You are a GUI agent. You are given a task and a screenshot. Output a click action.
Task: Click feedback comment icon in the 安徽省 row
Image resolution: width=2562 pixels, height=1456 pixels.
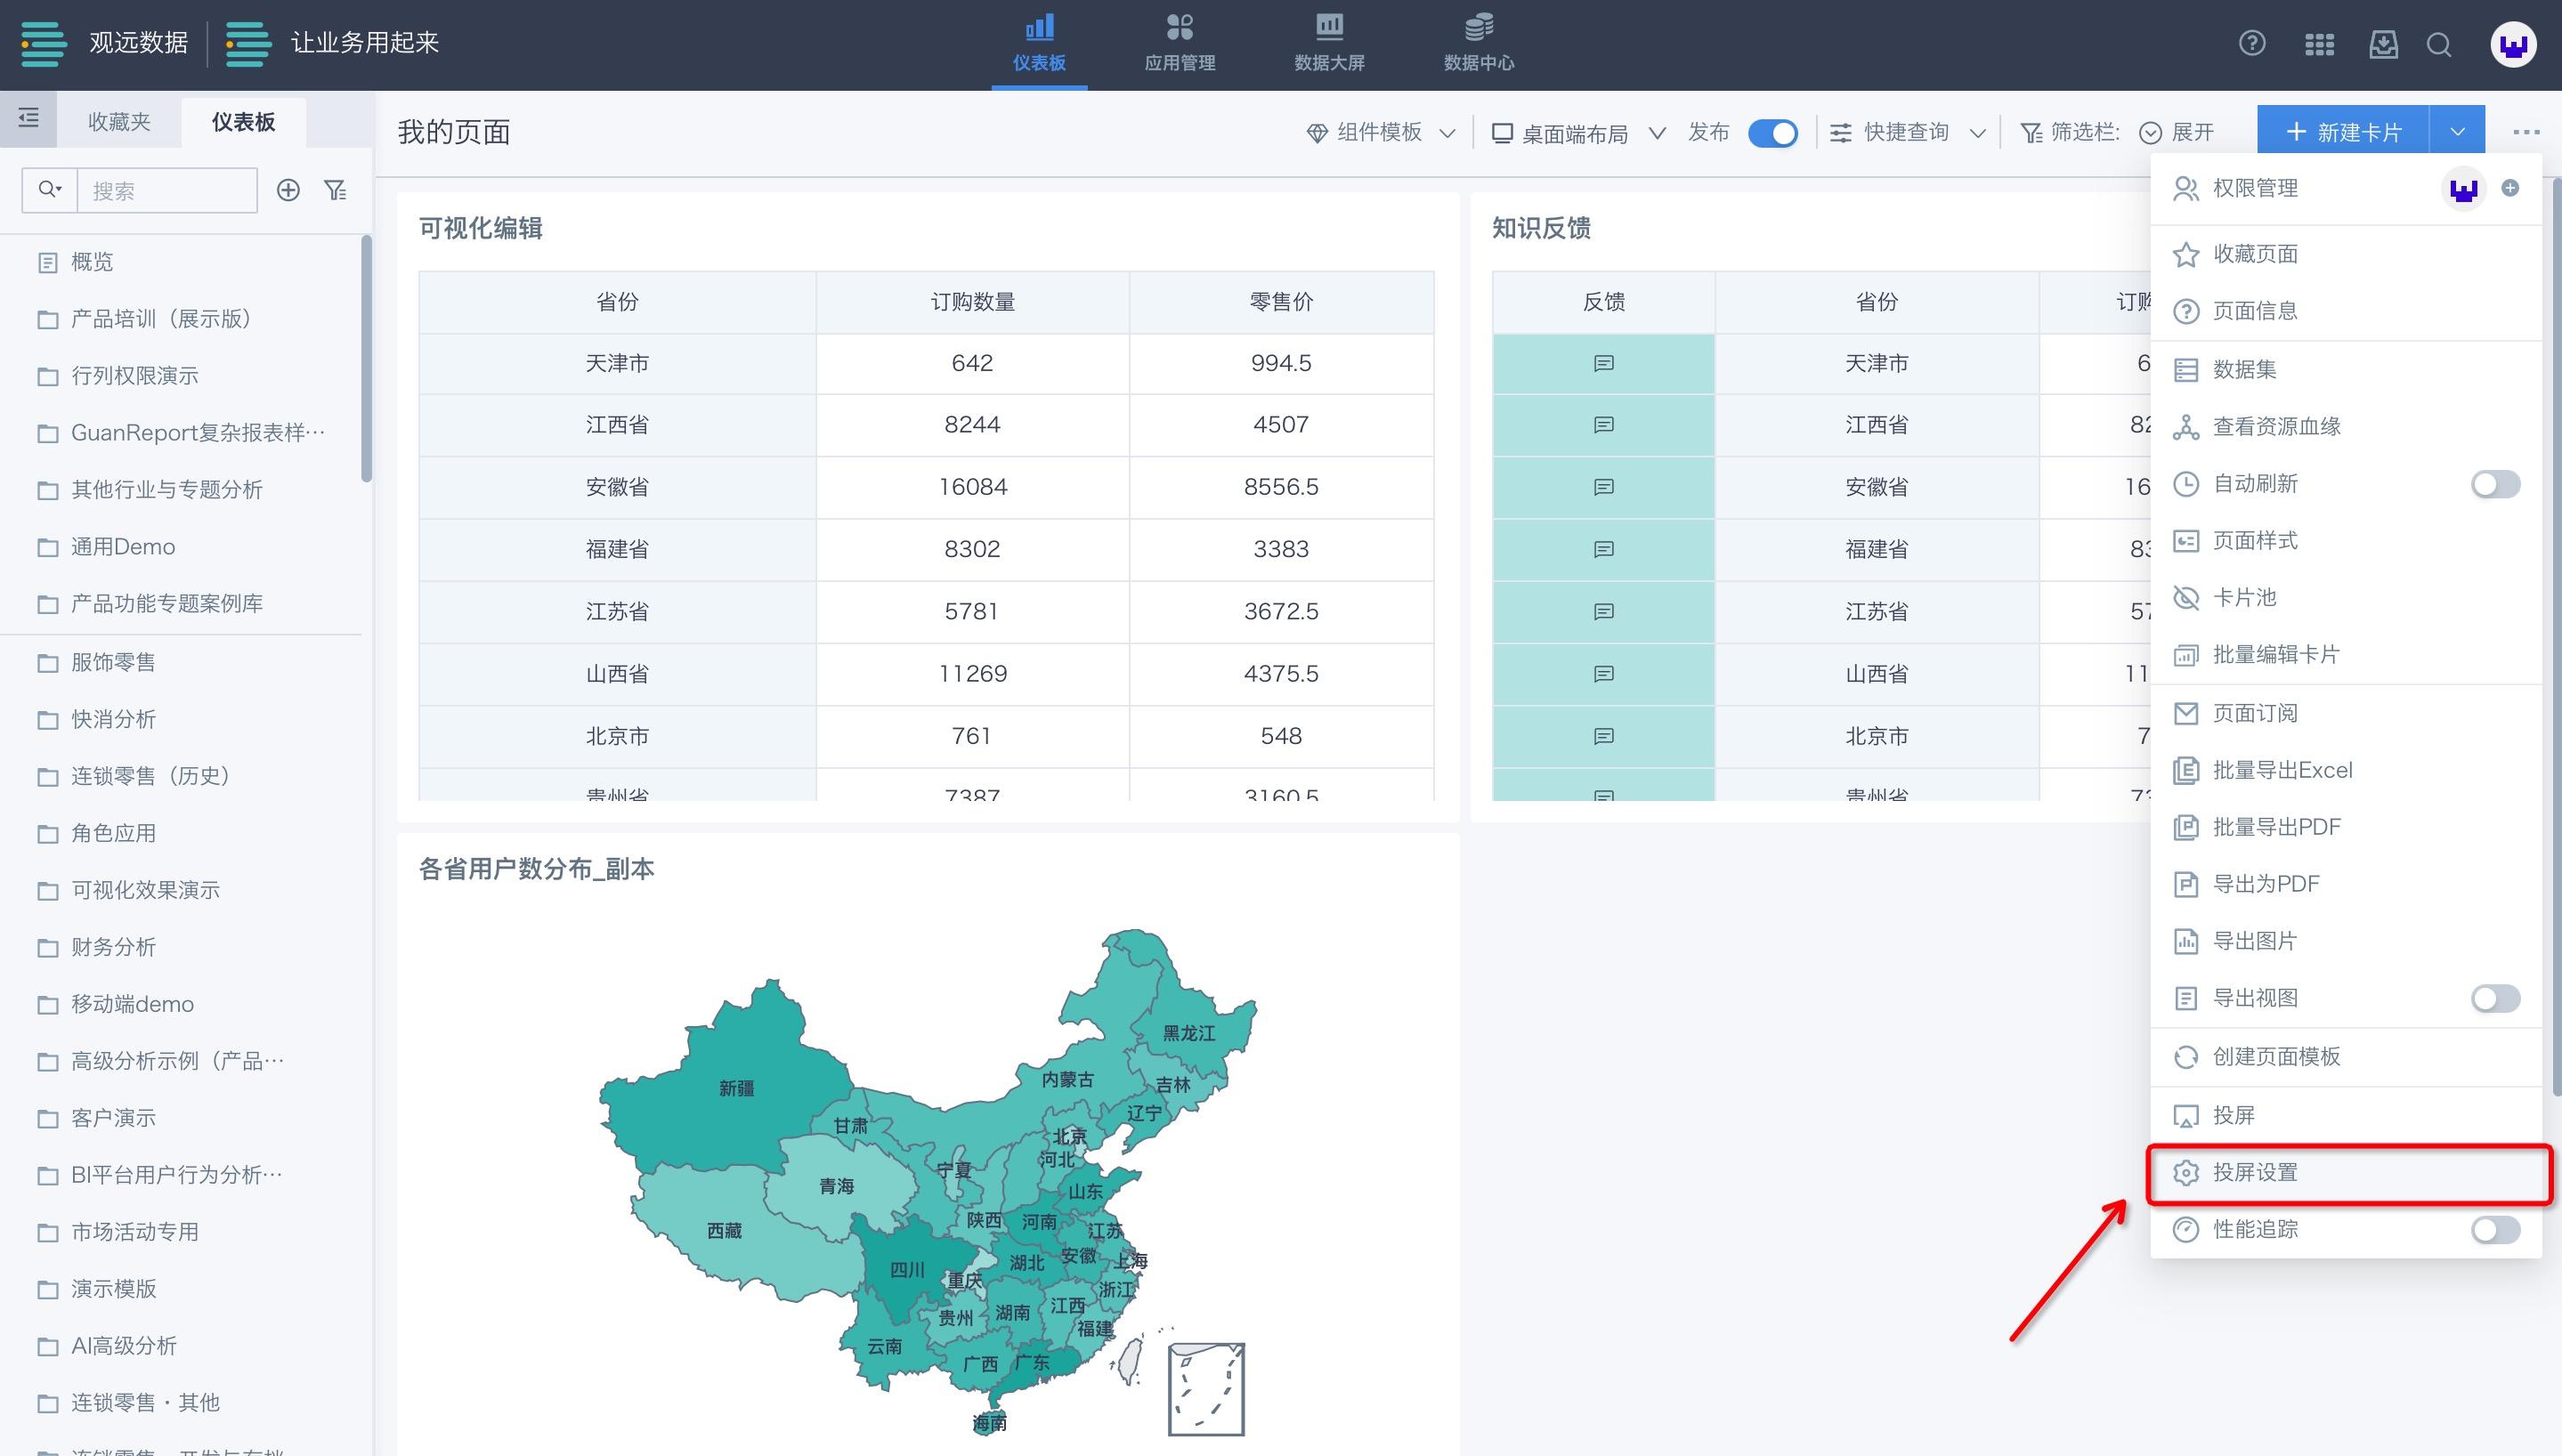click(x=1603, y=487)
